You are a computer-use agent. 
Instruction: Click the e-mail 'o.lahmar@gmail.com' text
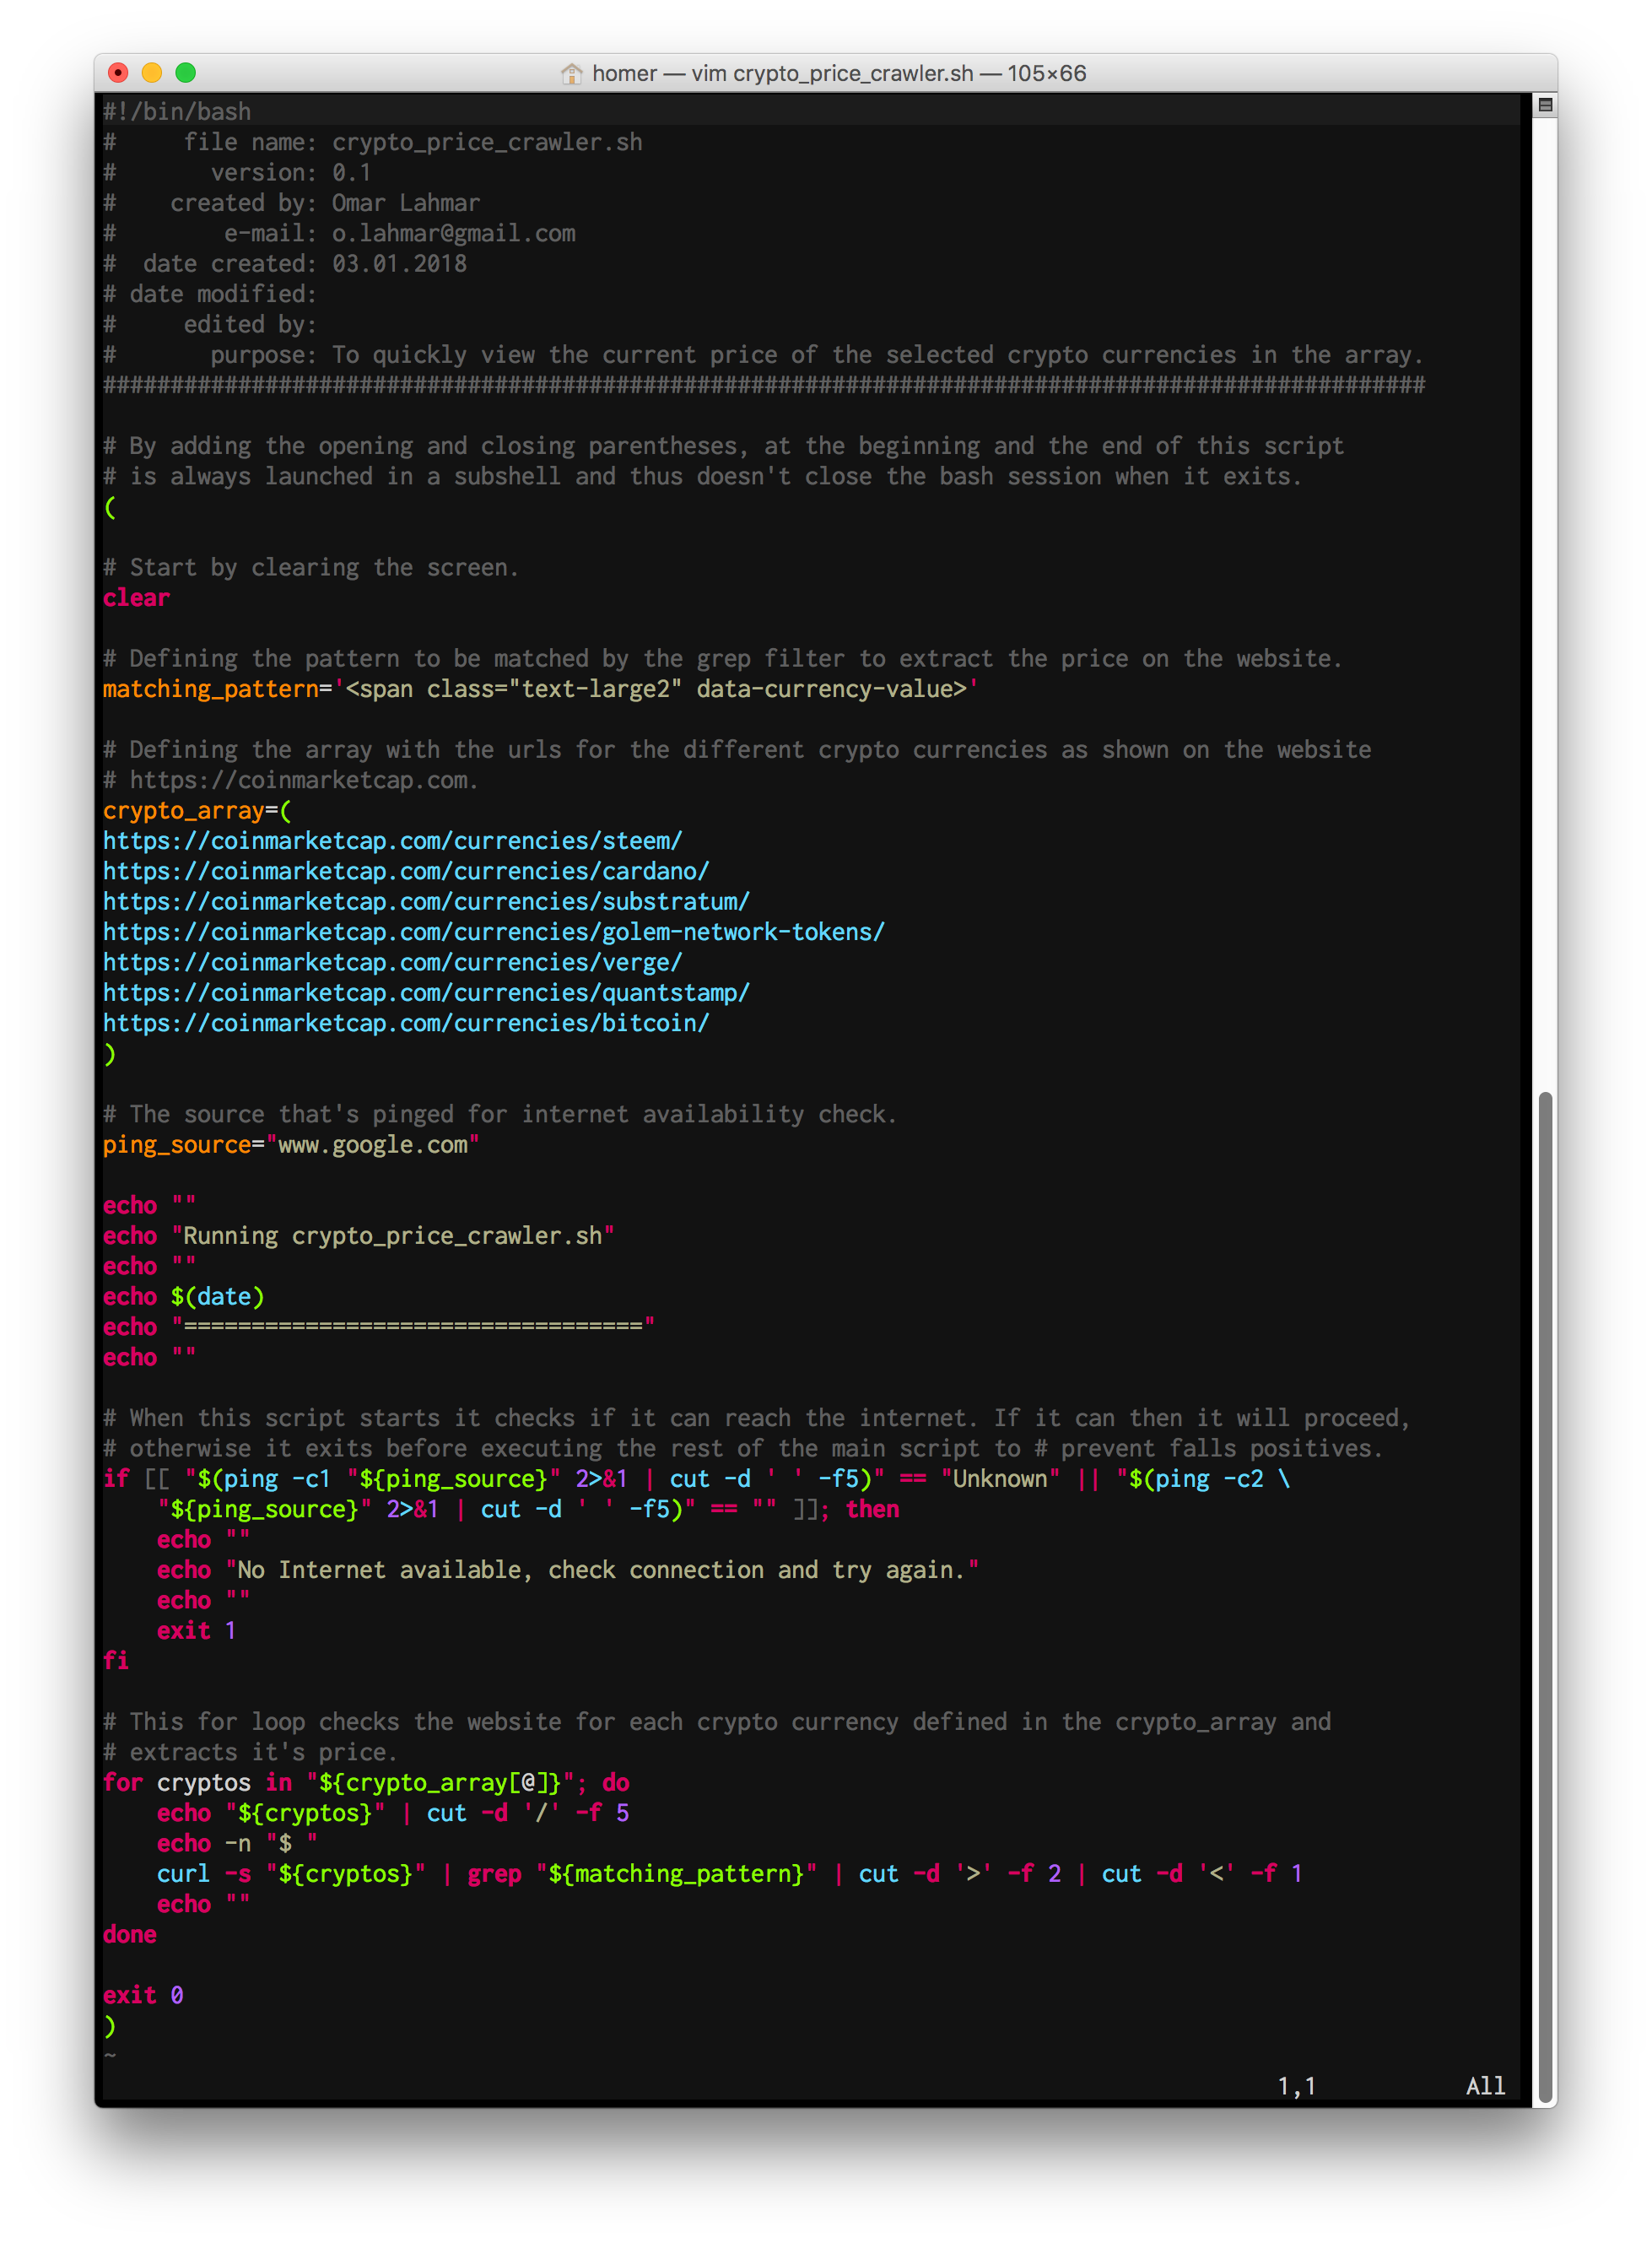click(x=453, y=233)
